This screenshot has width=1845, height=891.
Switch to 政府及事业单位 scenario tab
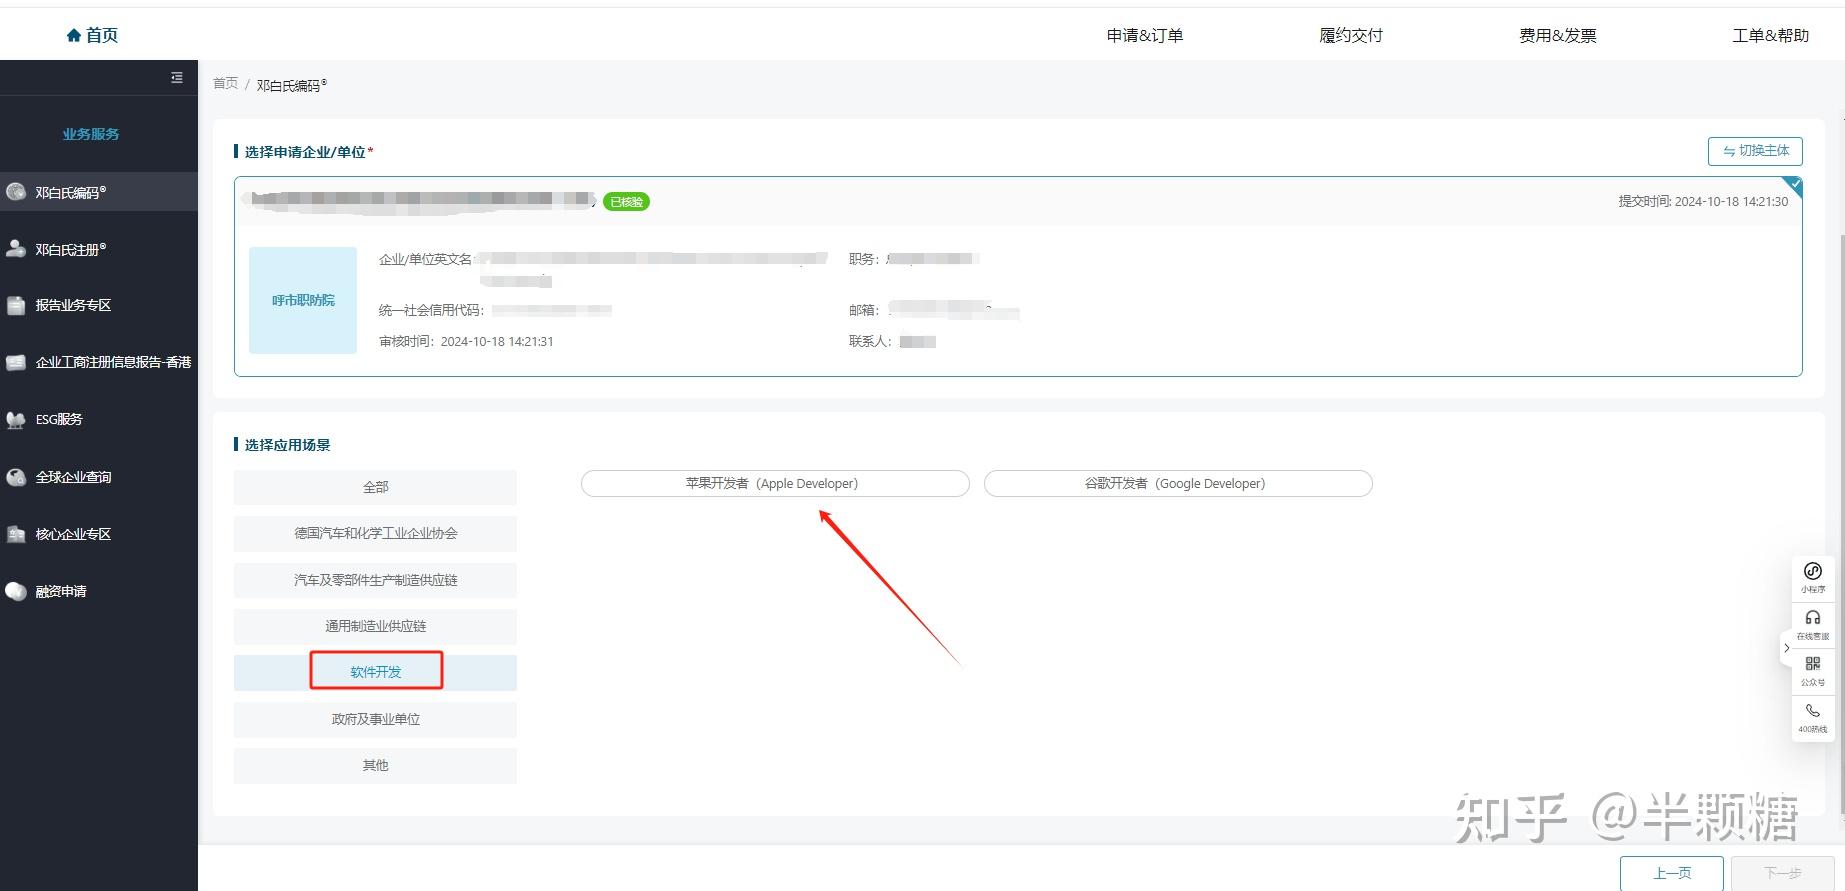(x=375, y=719)
